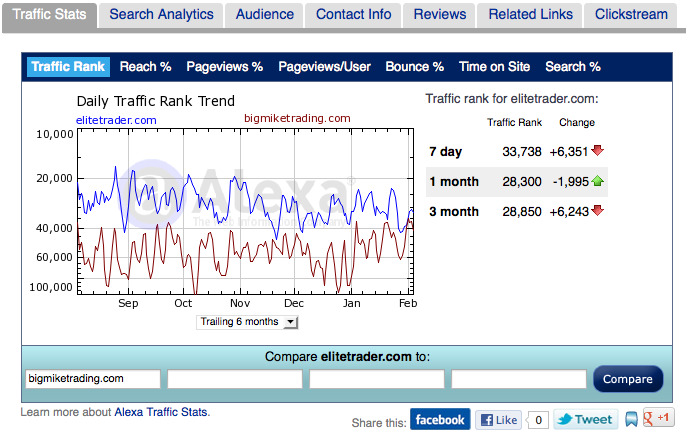Go to the Contact Info tab
This screenshot has width=688, height=434.
pos(353,15)
